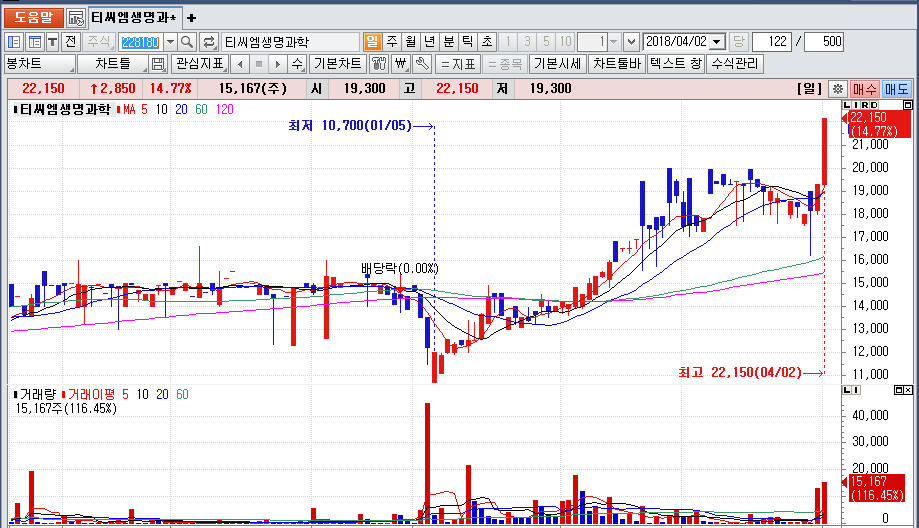Switch chart to weekly 주 period

tap(392, 42)
